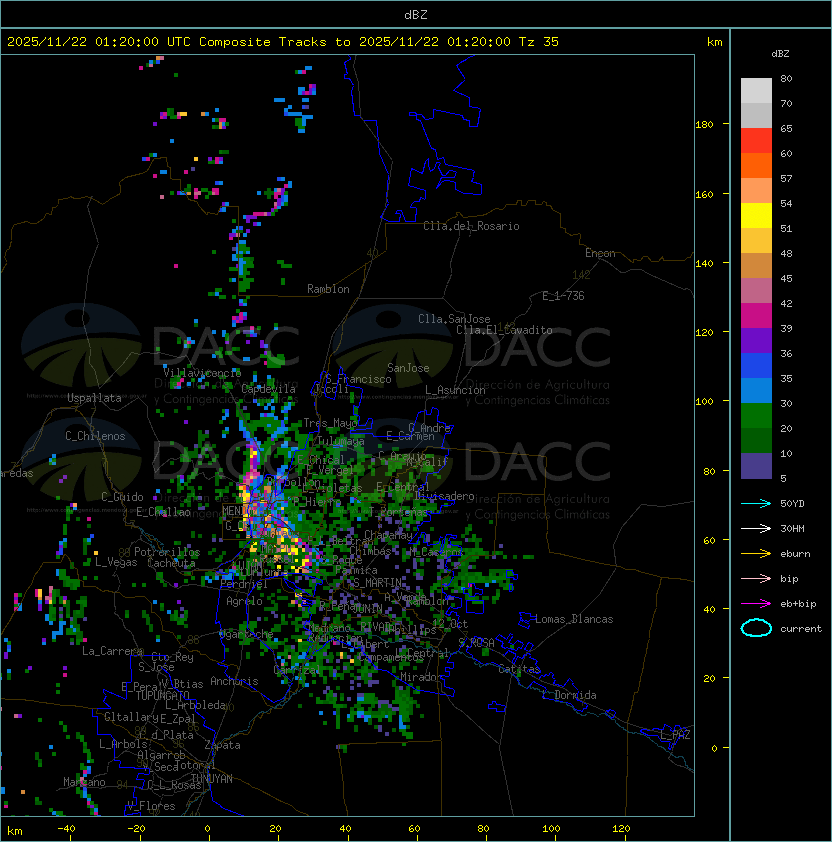Pick the dark orange 57-60 dBZ swatch
The image size is (832, 842).
756,166
